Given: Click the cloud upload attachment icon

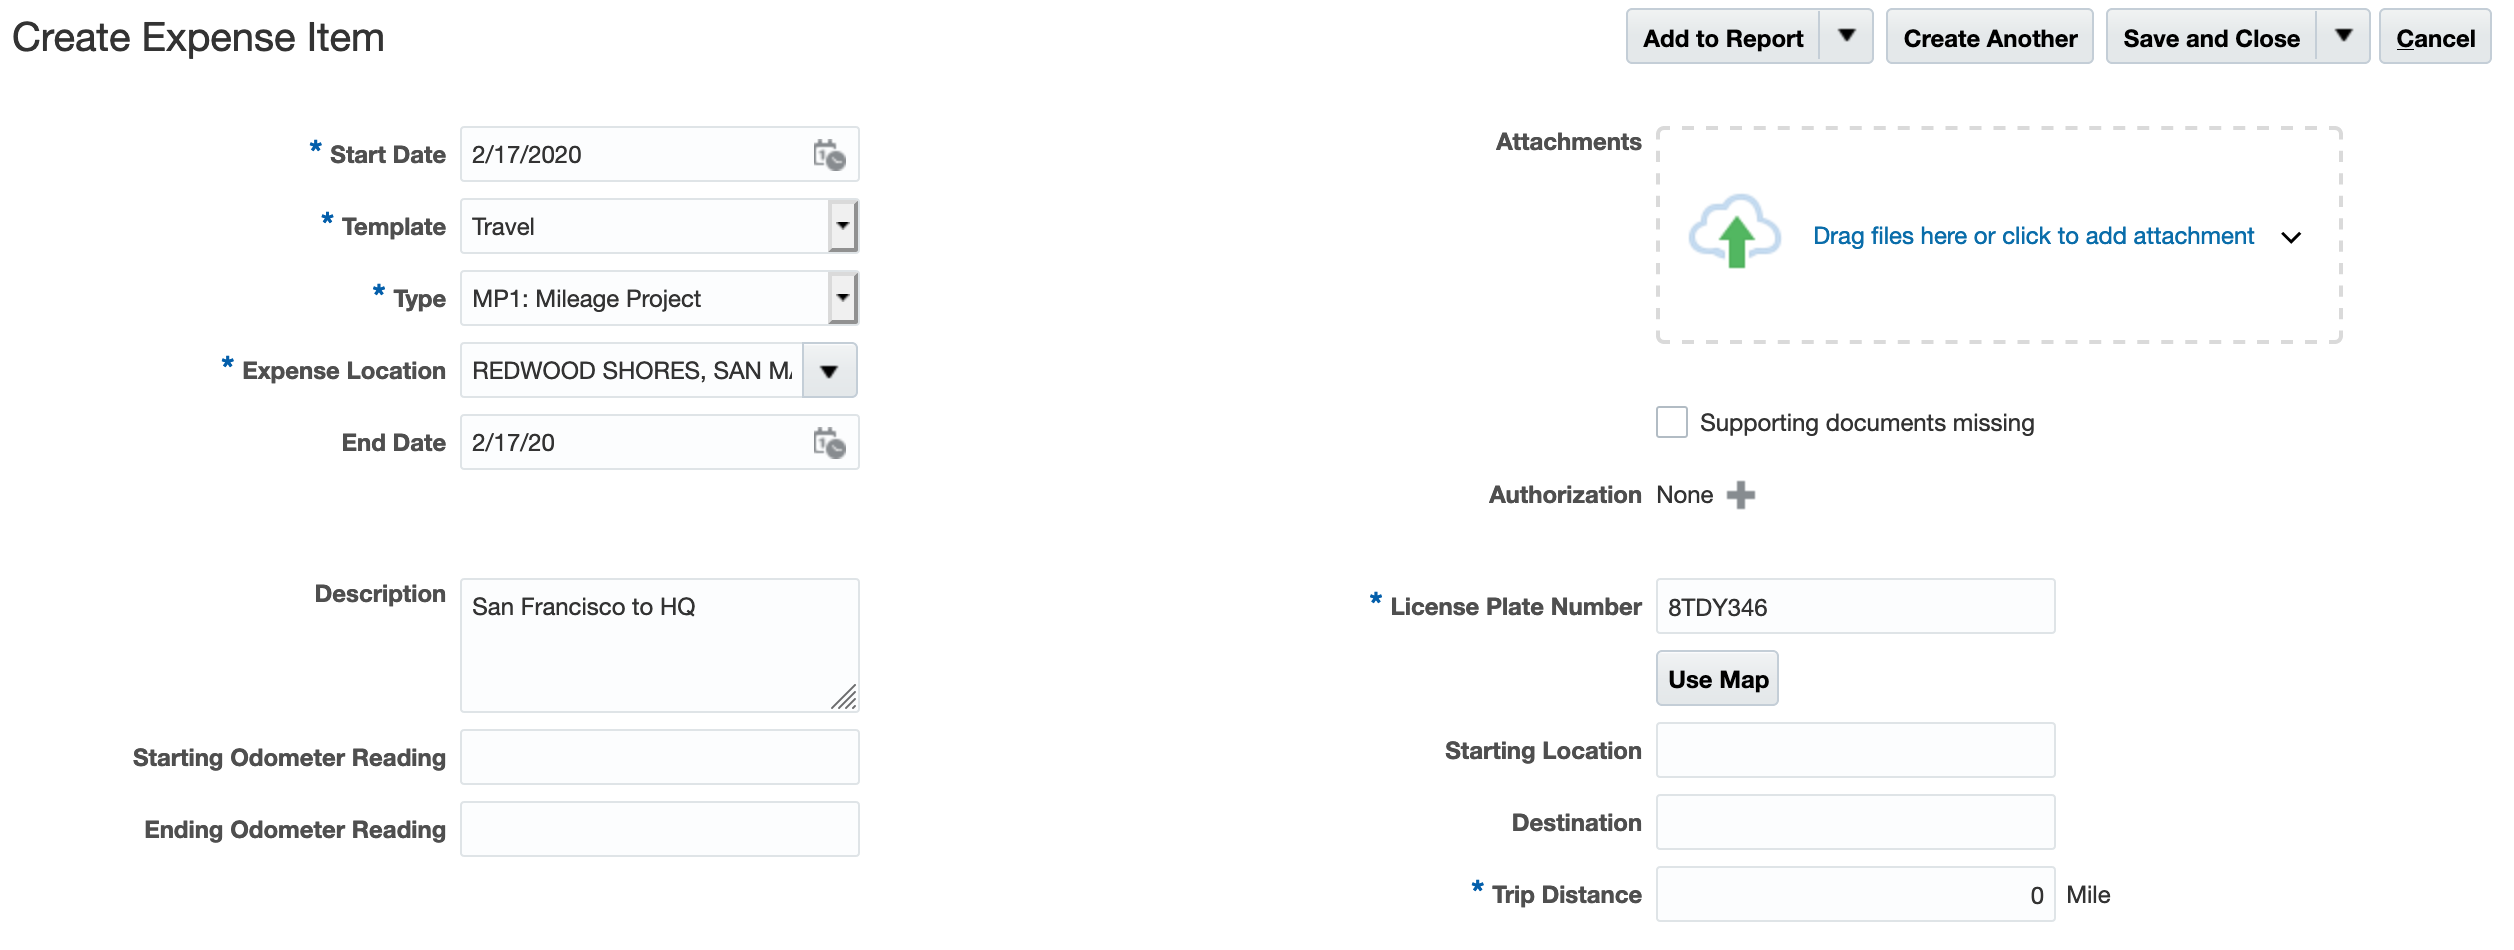Looking at the screenshot, I should pyautogui.click(x=1734, y=232).
